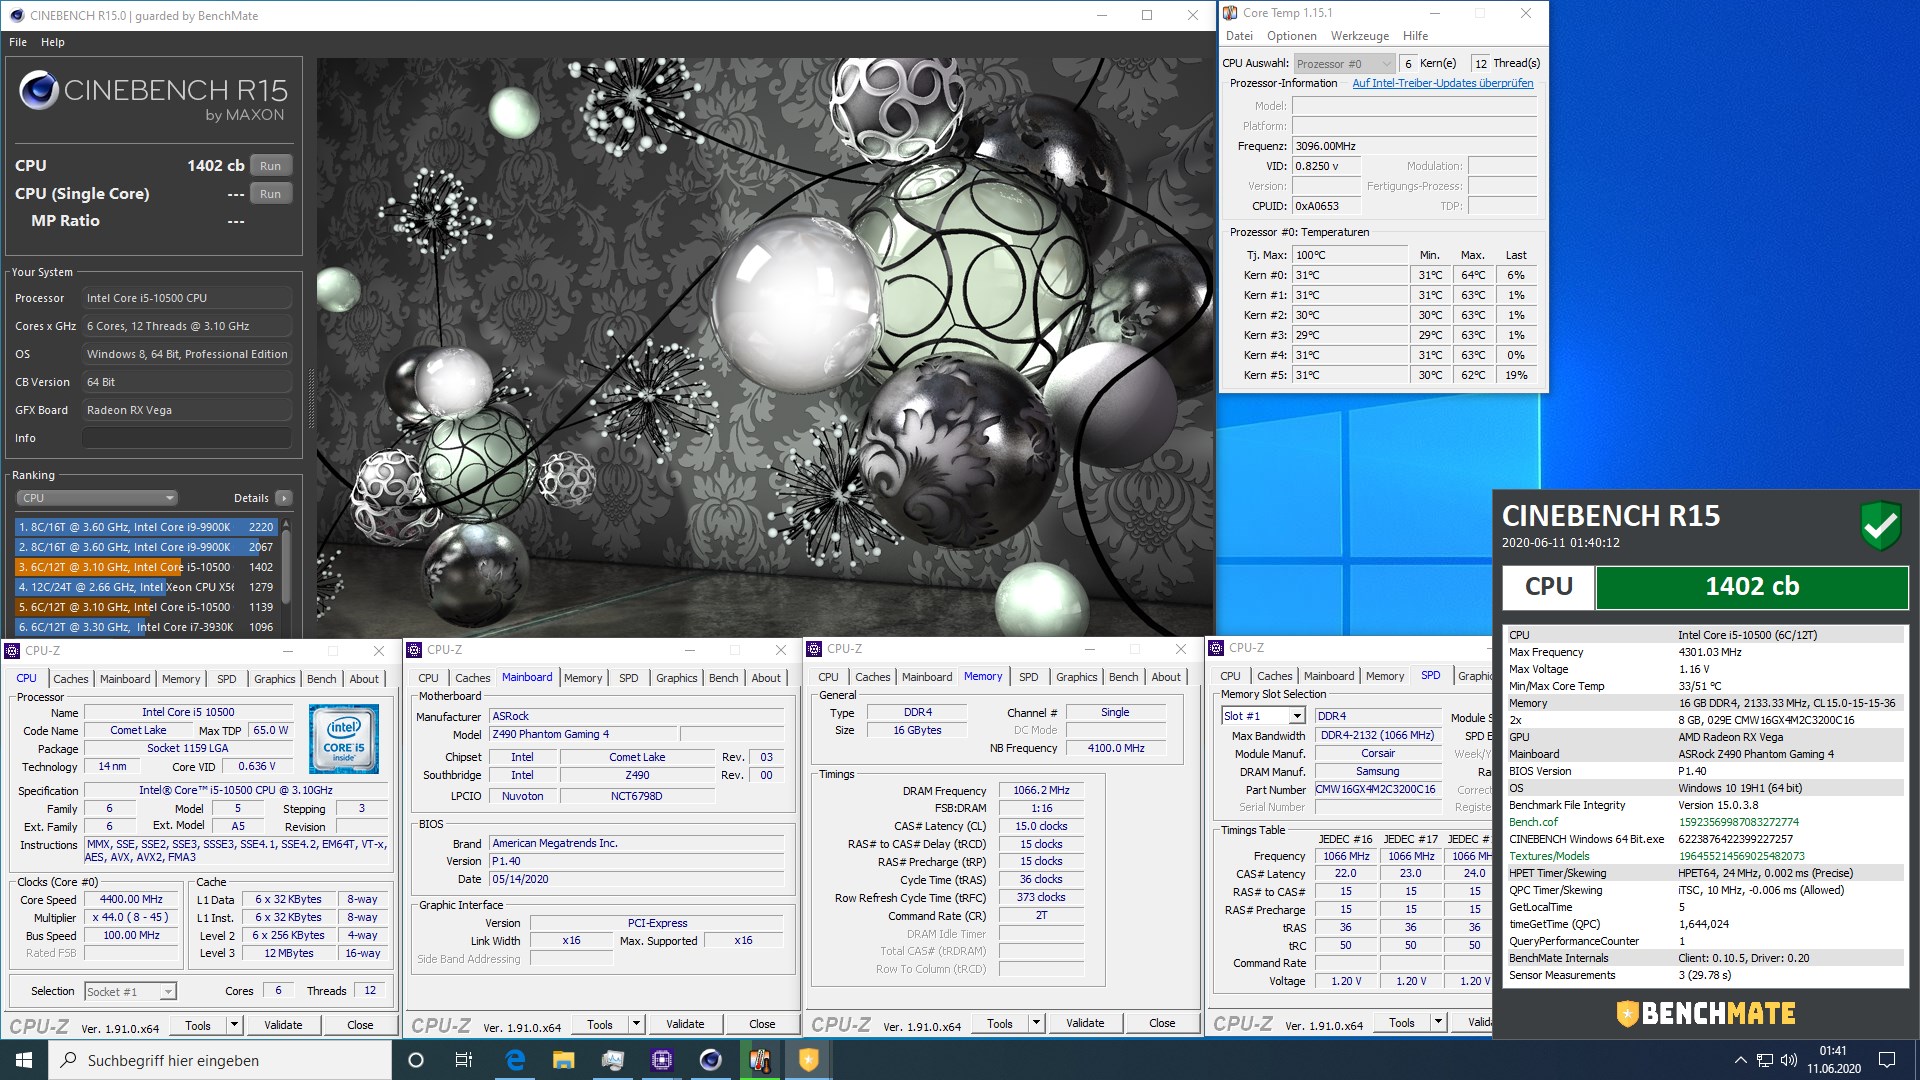Click the taskbar clock showing 01:41

pos(1833,1060)
